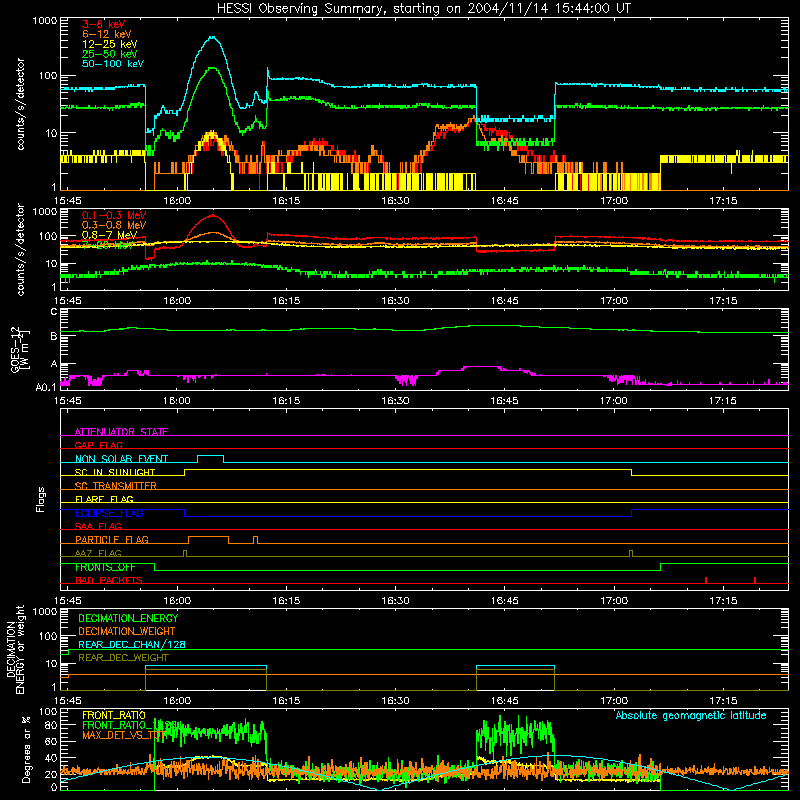The image size is (800, 800).
Task: Select the 50-100 keV legend label
Action: 113,63
